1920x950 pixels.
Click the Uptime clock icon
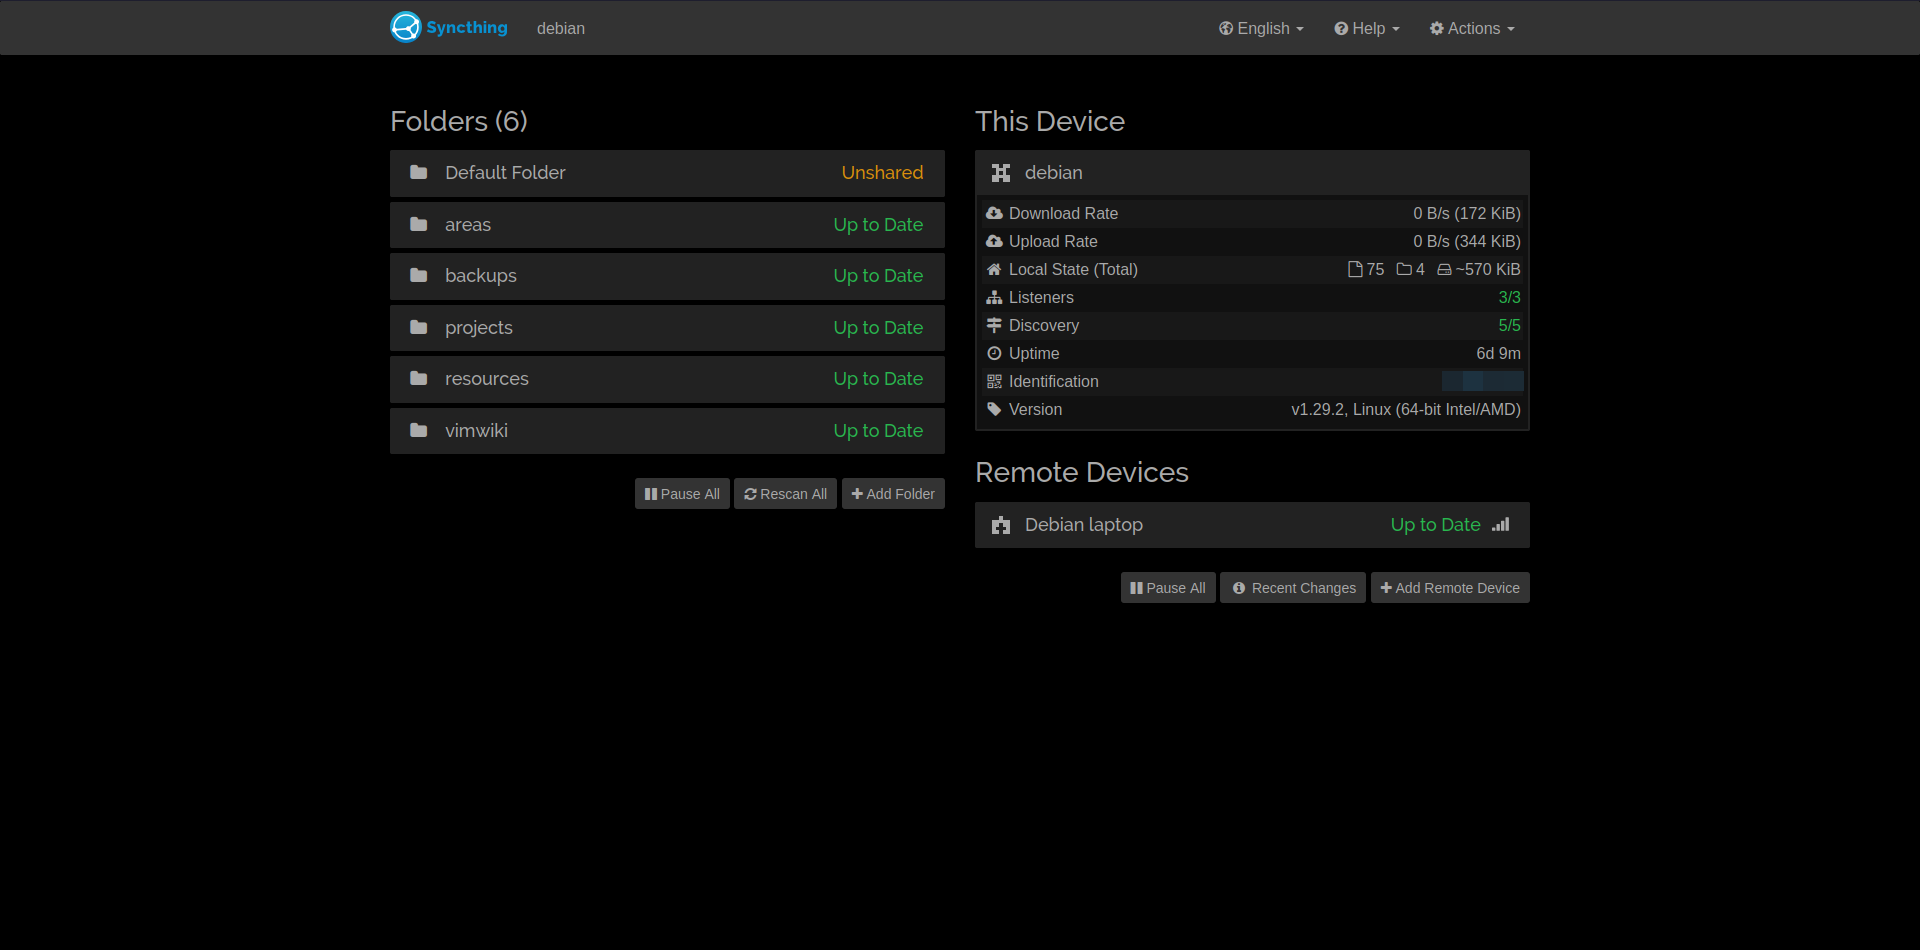pos(994,353)
